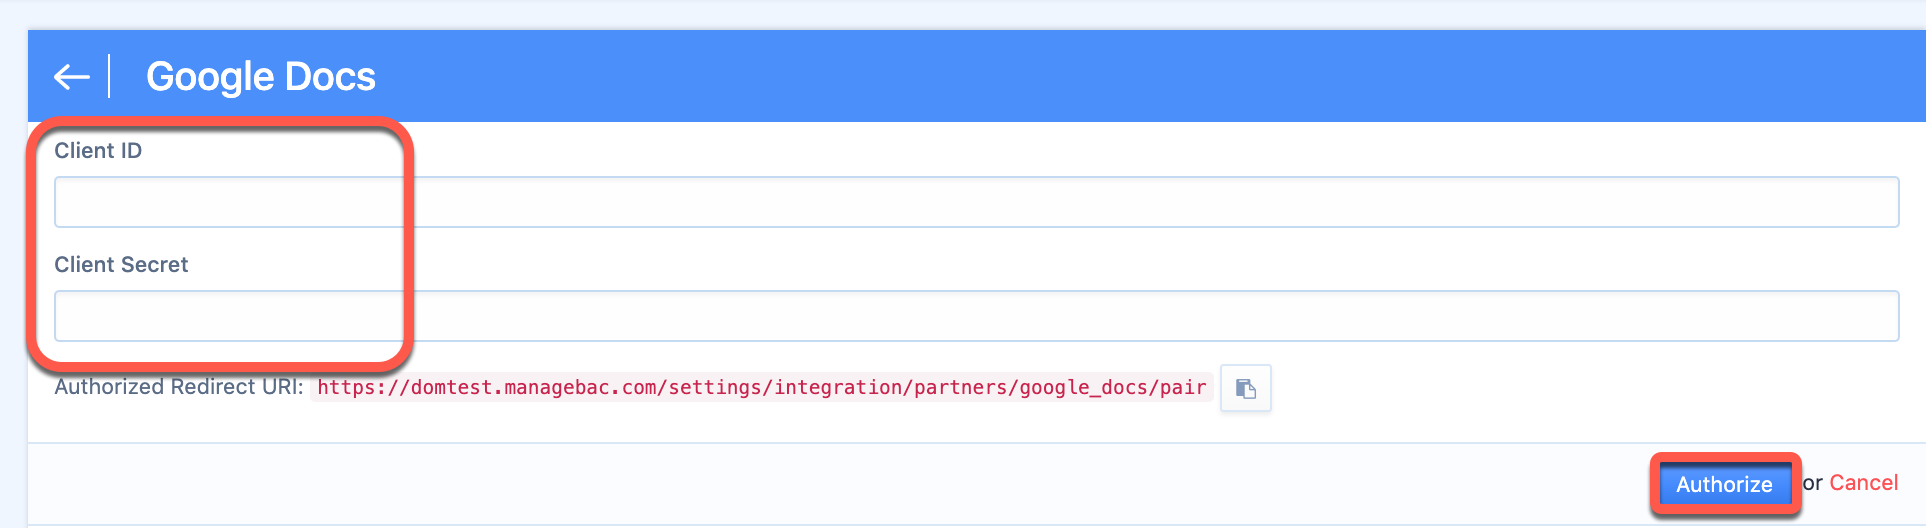Click the gray footer area left of Authorize
The image size is (1926, 528).
click(800, 484)
